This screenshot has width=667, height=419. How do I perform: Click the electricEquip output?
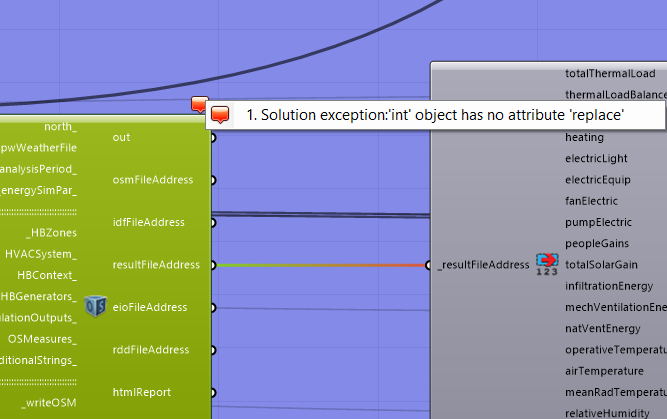(598, 180)
